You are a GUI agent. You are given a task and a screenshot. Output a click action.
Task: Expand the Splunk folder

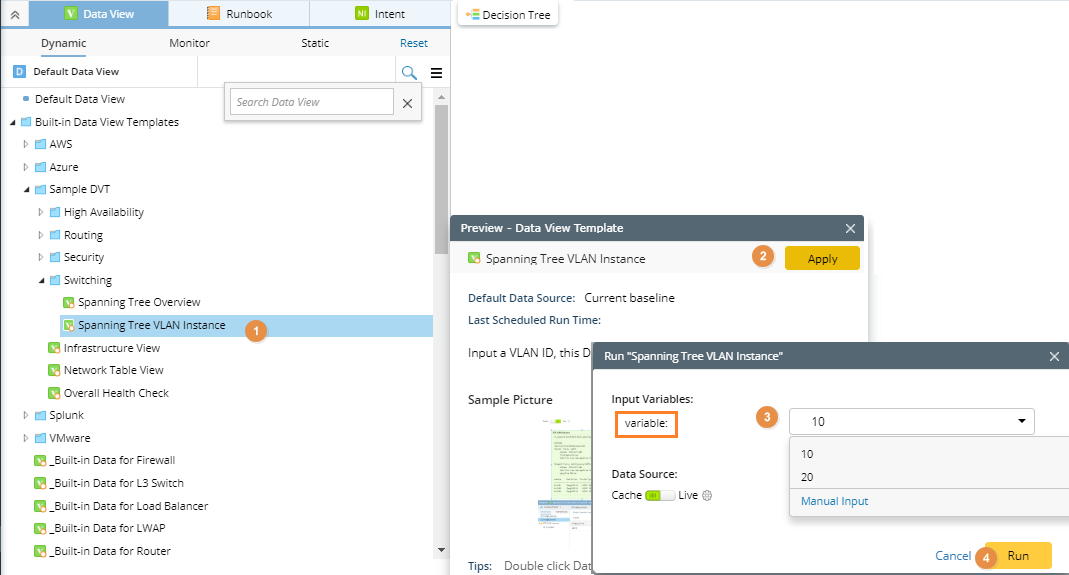26,415
